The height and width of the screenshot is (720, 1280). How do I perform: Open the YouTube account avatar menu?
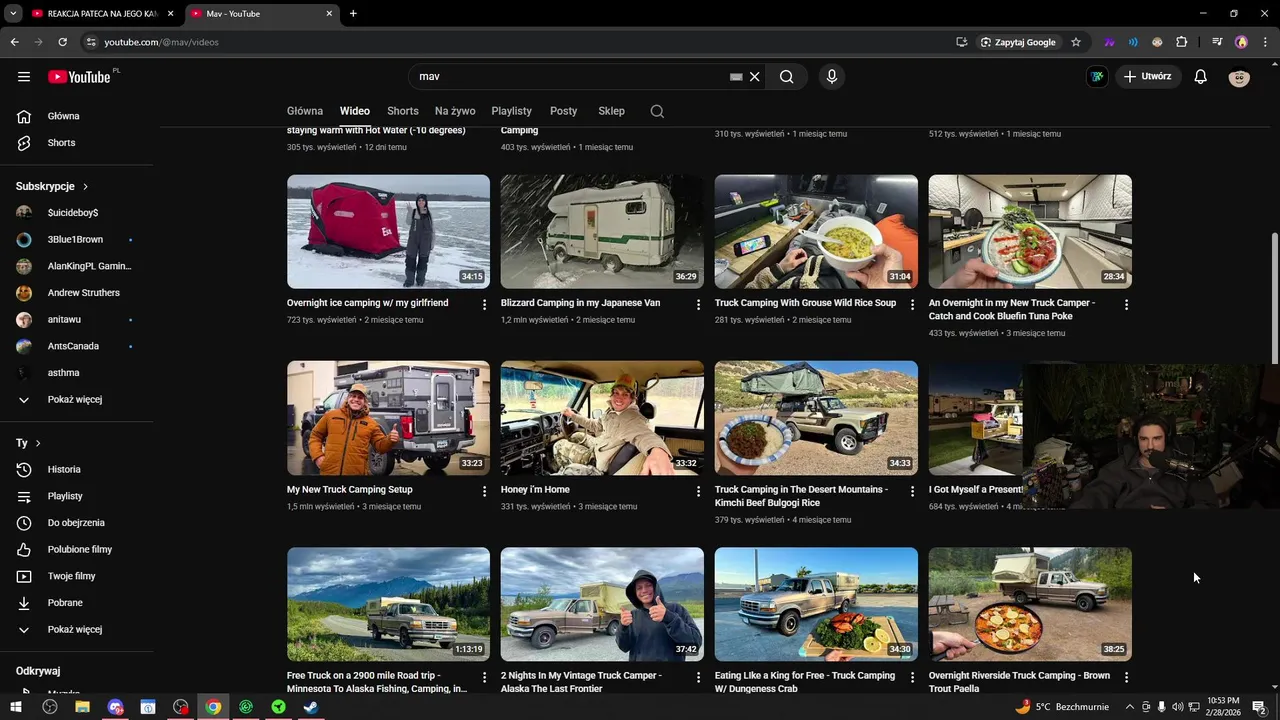pos(1239,77)
